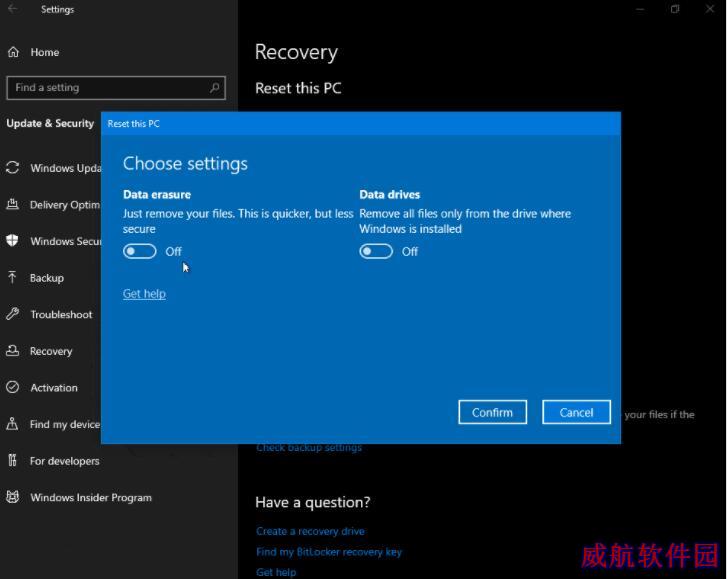Click the Find a setting search box
Viewport: 727px width, 579px height.
pos(105,88)
